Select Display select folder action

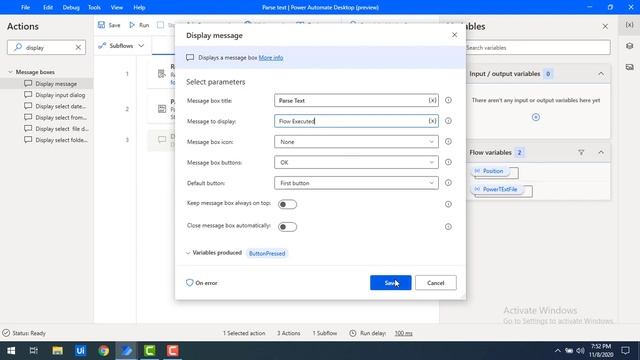click(x=55, y=140)
